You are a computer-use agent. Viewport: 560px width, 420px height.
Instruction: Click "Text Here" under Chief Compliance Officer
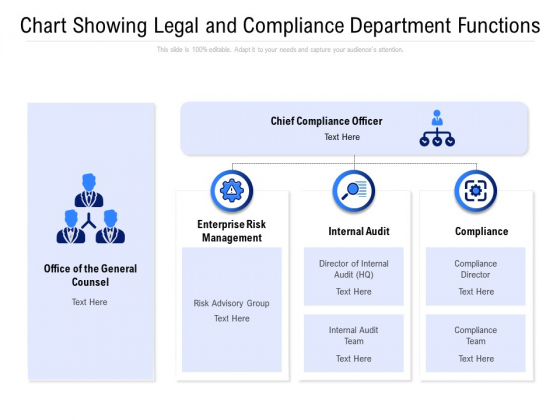click(x=342, y=137)
